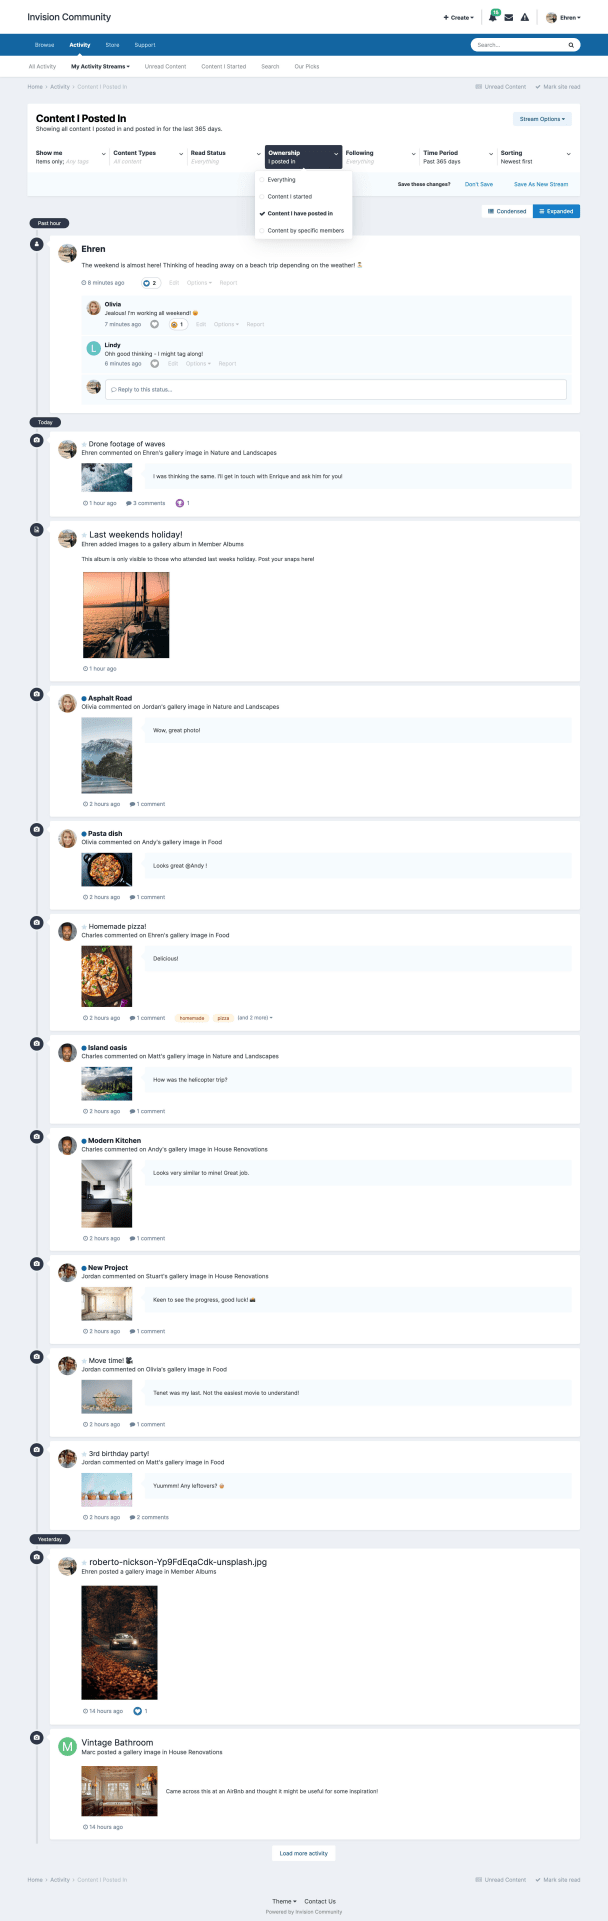Open the sailboat sunset album thumbnail
Image resolution: width=608 pixels, height=1921 pixels.
pyautogui.click(x=125, y=615)
